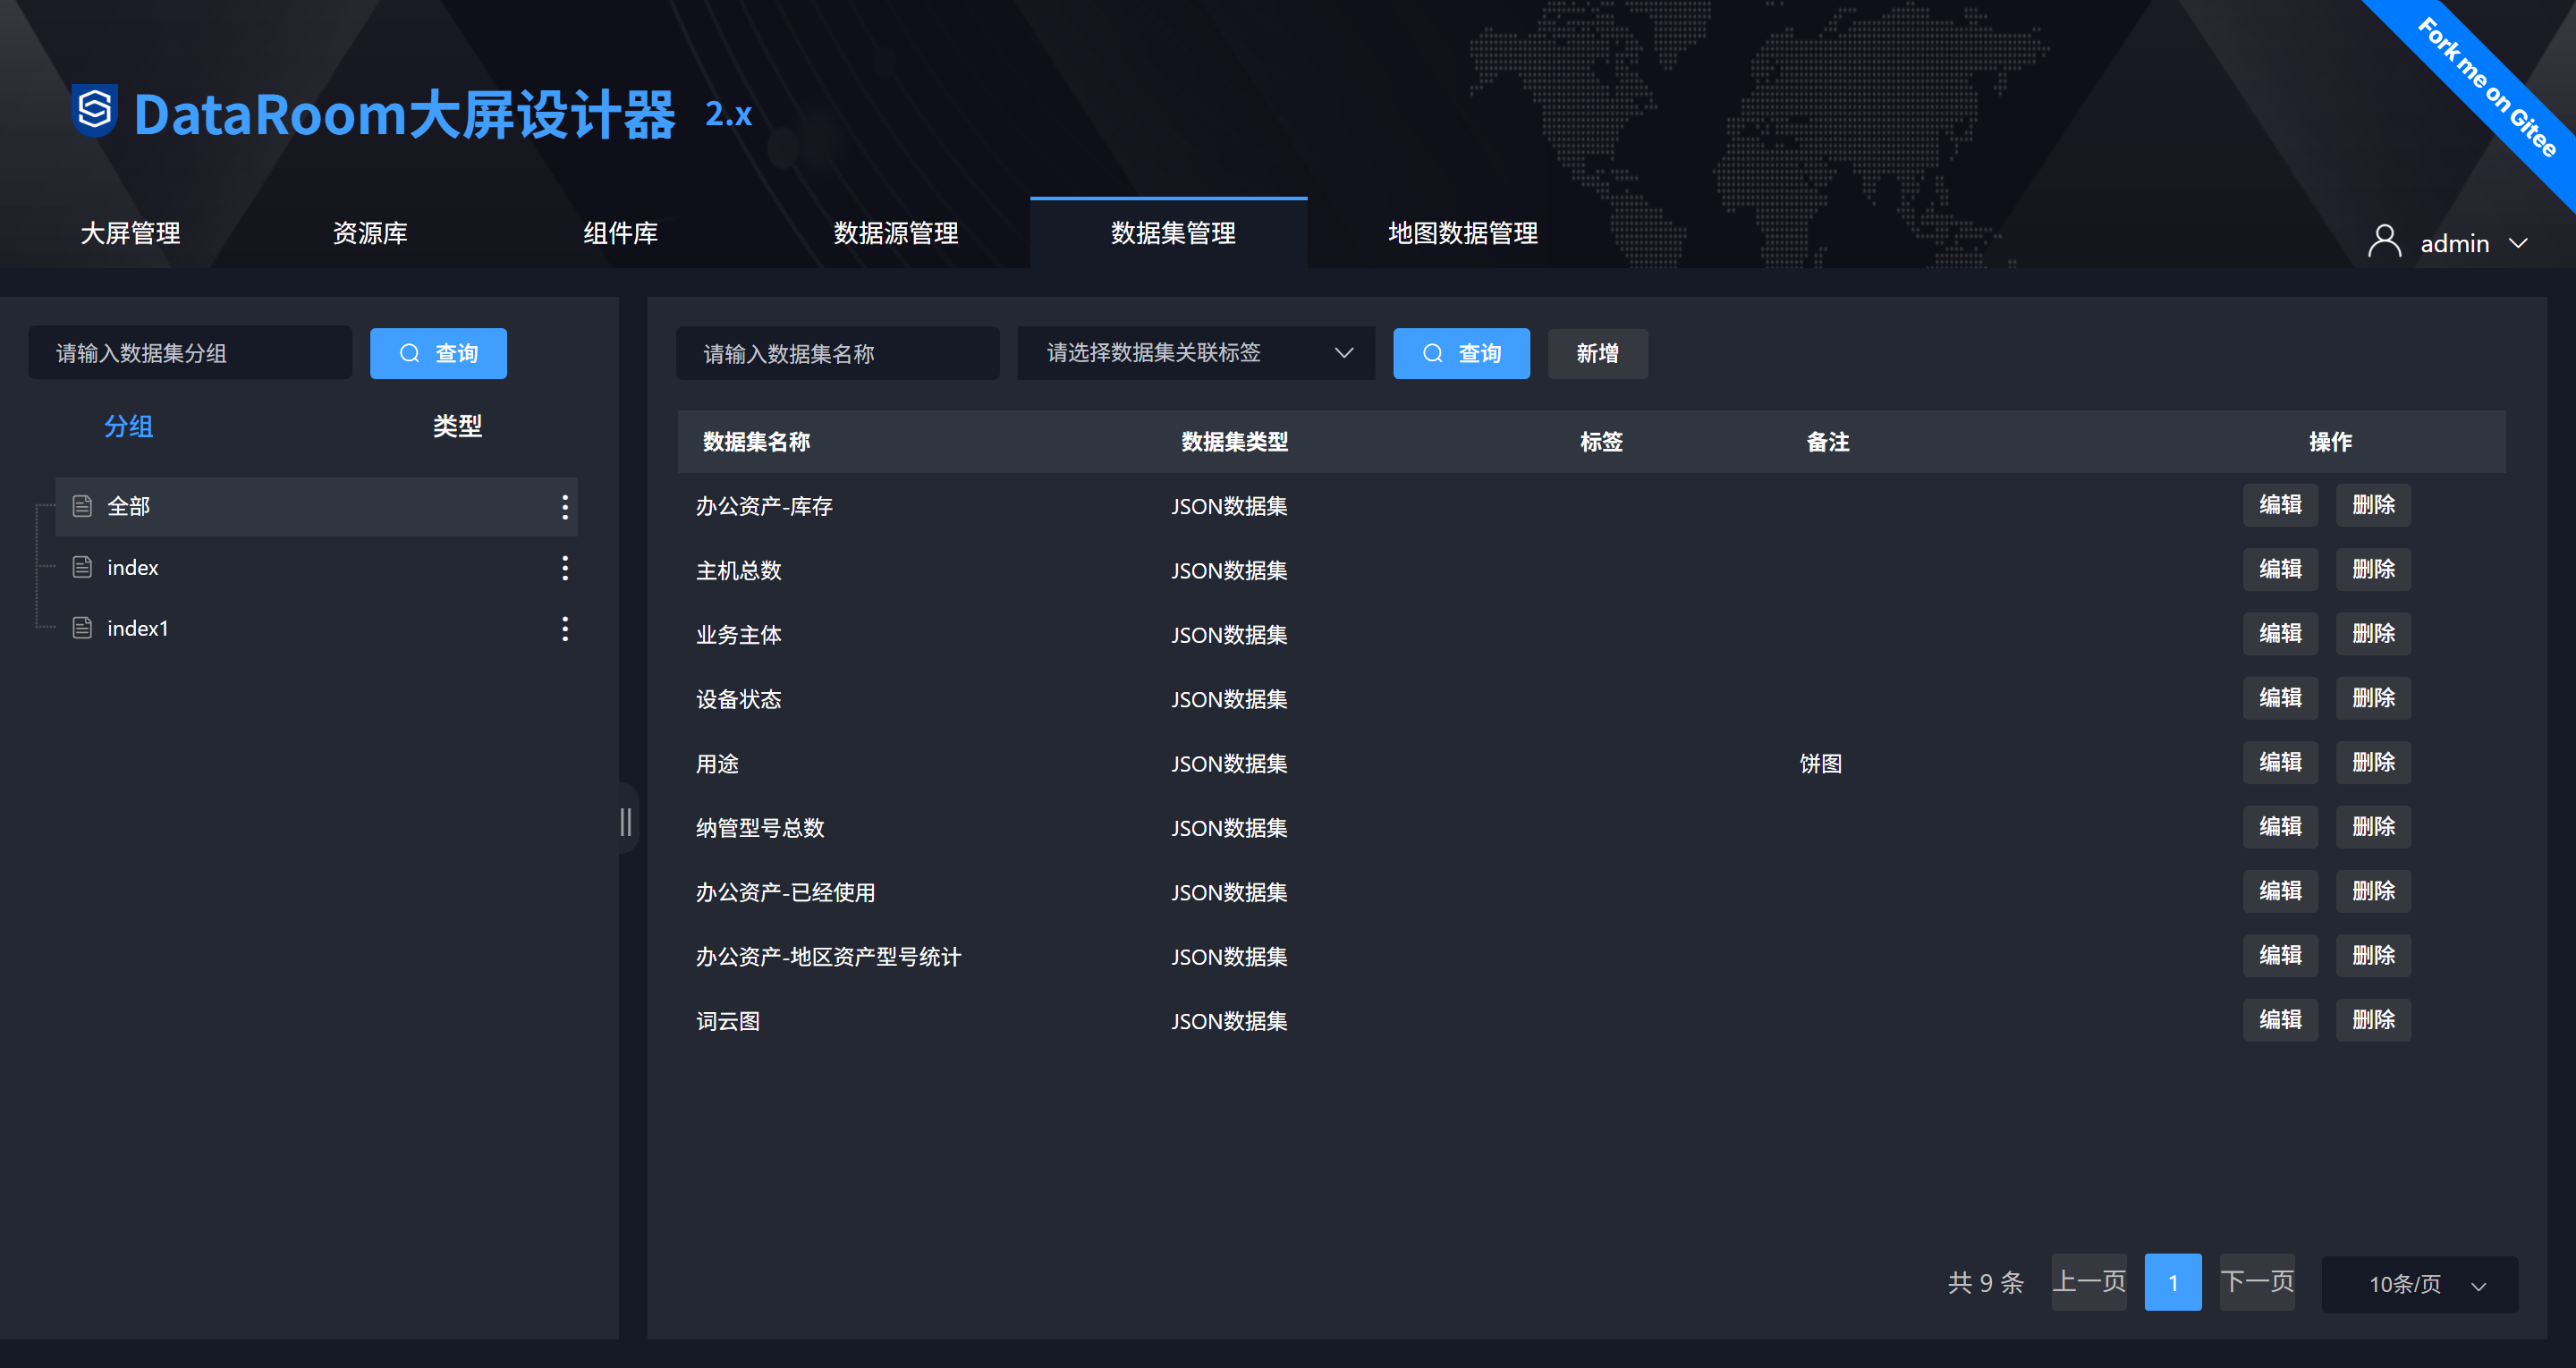Click the admin user avatar icon
The width and height of the screenshot is (2576, 1368).
tap(2384, 242)
